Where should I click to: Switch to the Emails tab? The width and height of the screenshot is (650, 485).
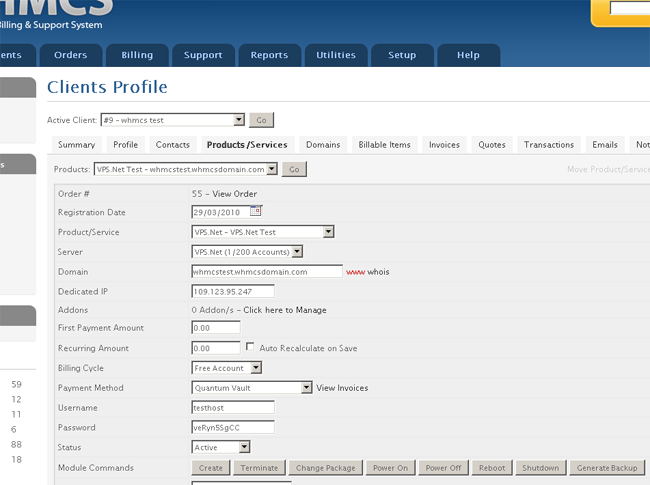click(x=605, y=145)
